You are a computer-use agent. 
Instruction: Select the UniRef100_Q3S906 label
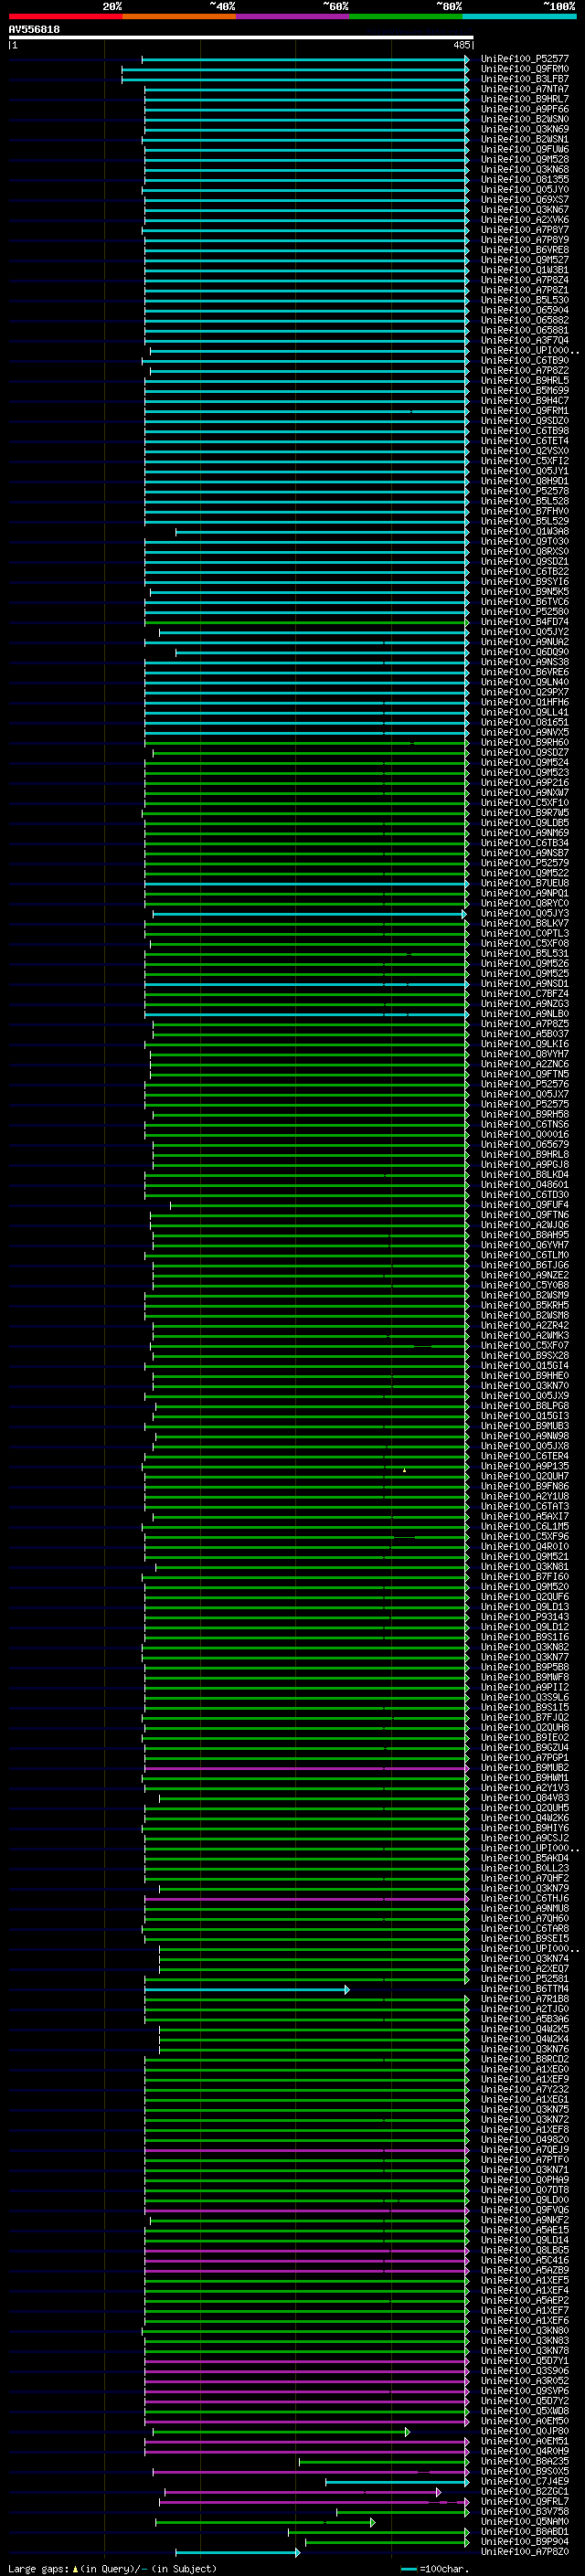coord(524,2371)
